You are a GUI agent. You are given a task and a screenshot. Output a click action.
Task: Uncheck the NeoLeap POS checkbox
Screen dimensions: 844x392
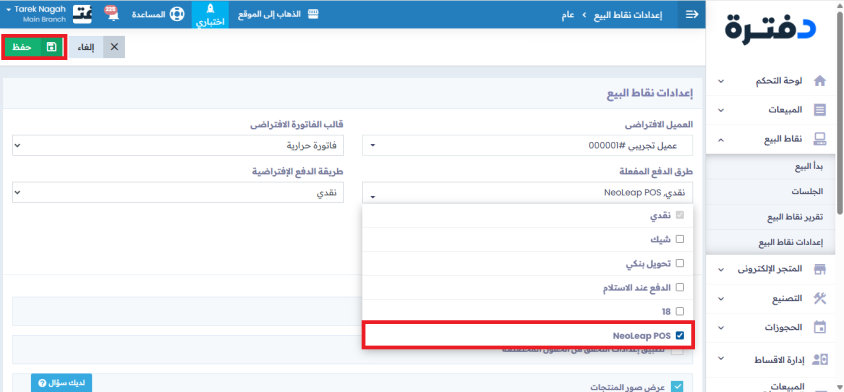(679, 335)
